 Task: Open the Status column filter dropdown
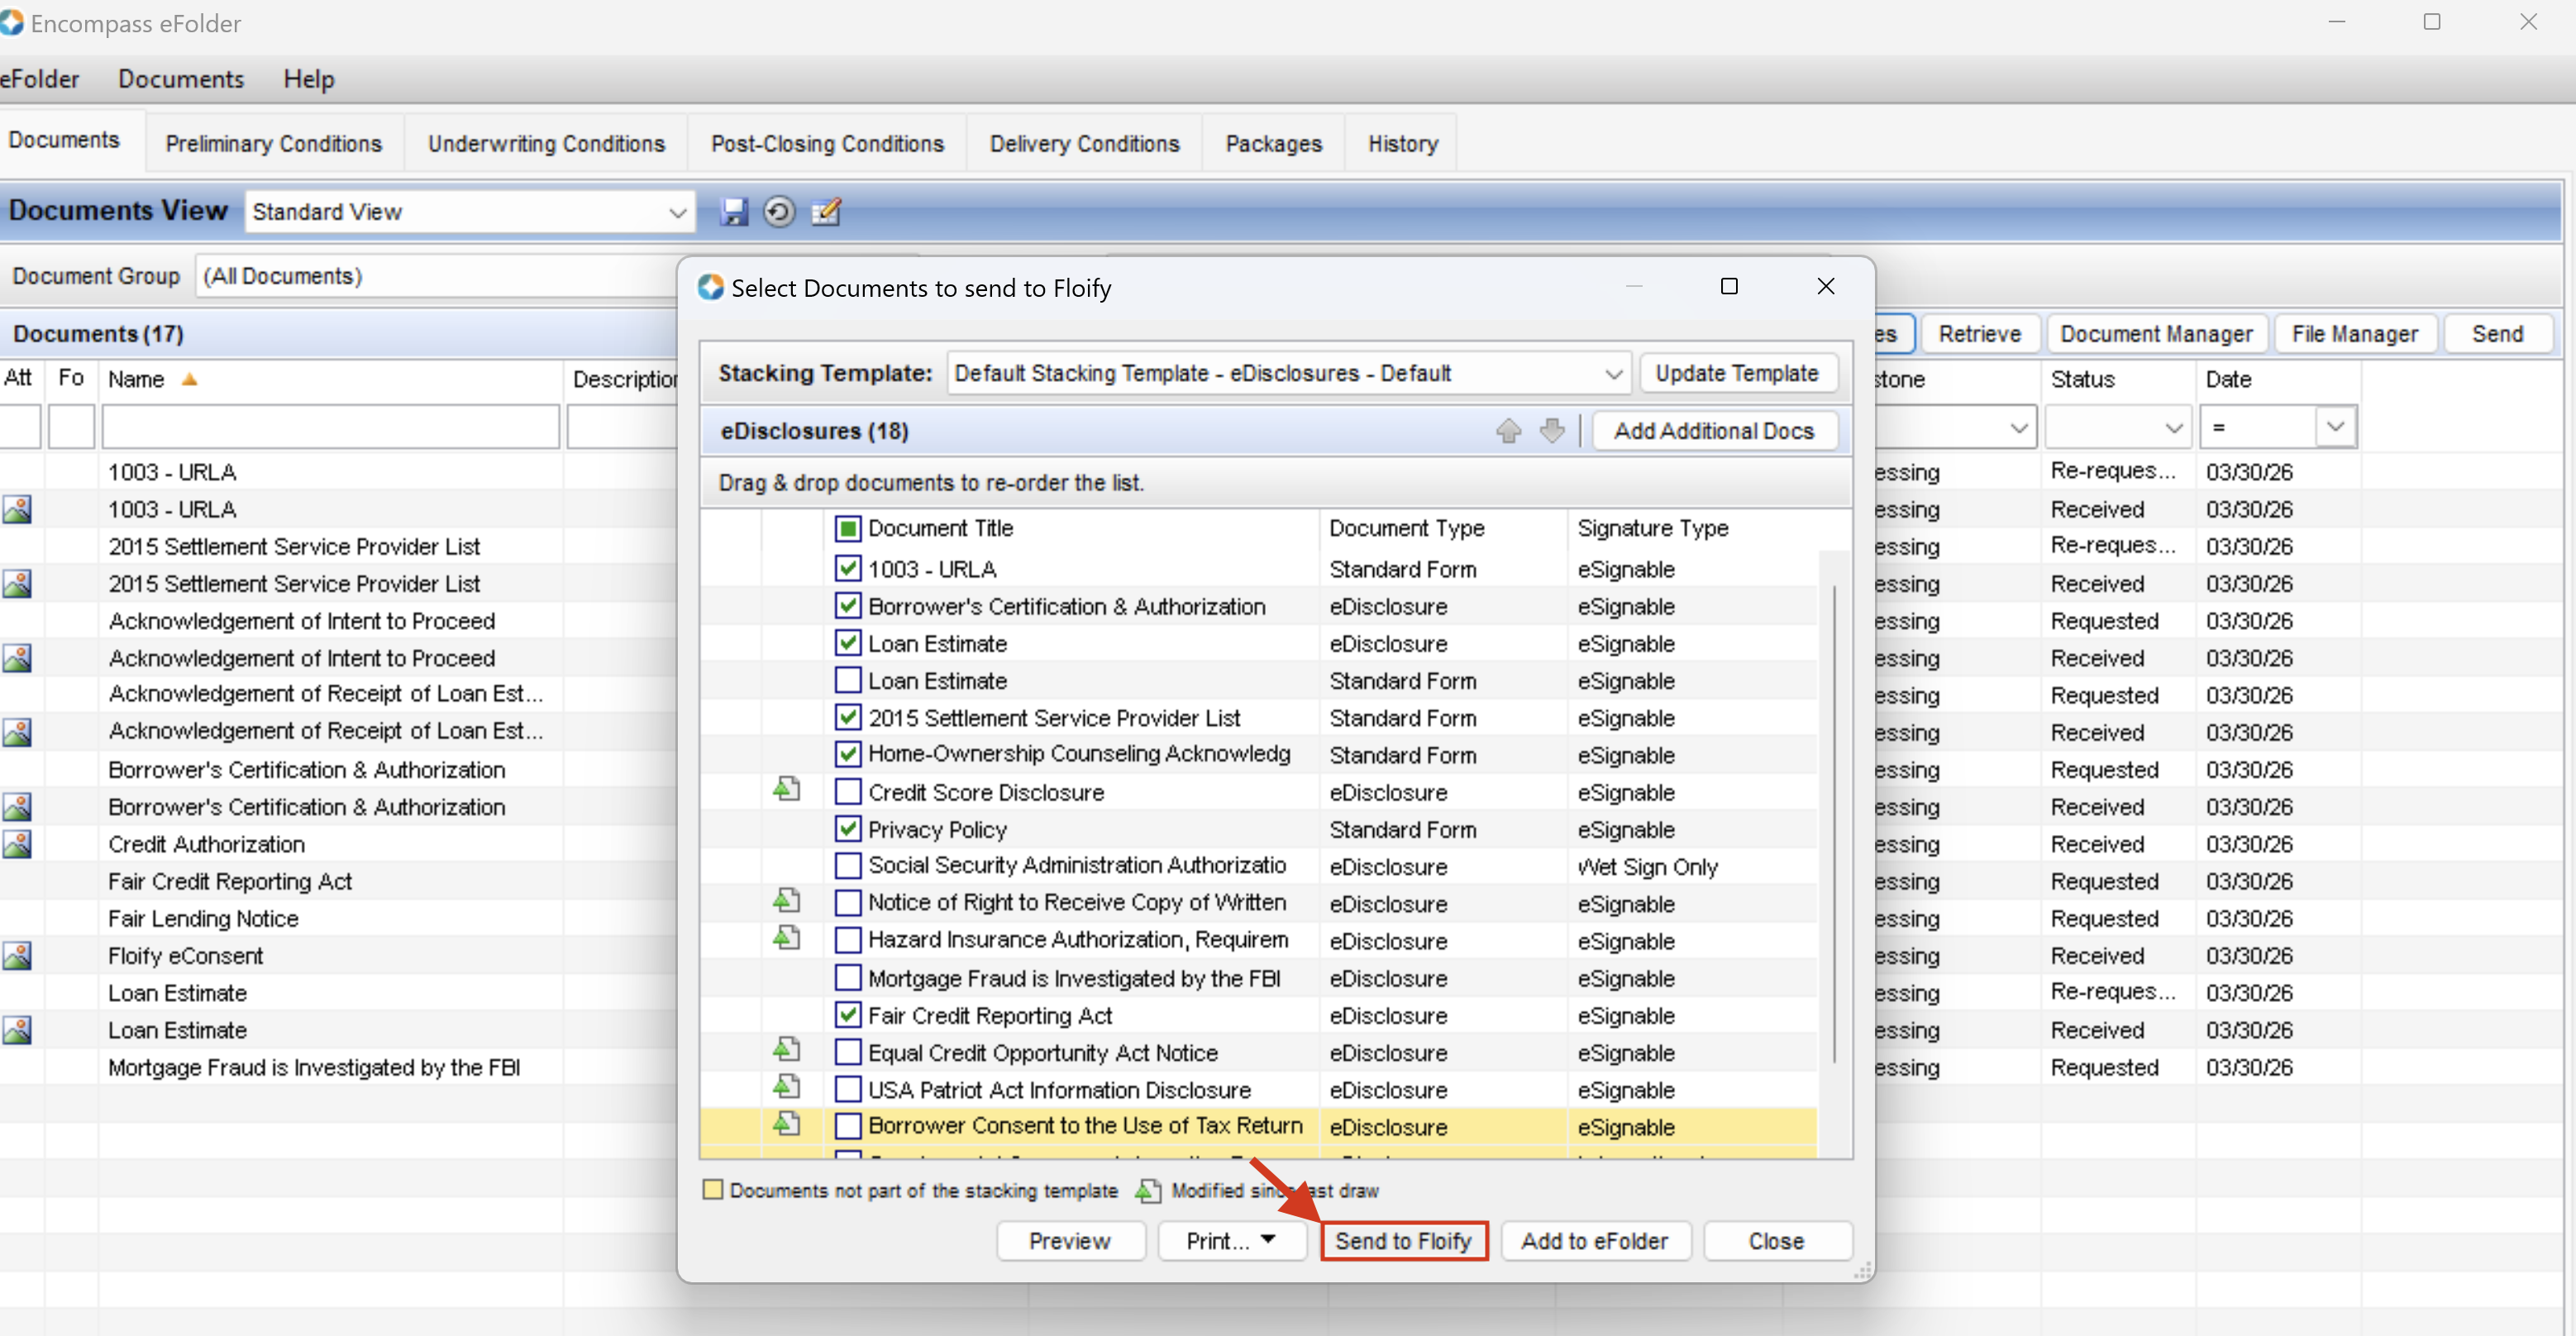[x=2173, y=428]
